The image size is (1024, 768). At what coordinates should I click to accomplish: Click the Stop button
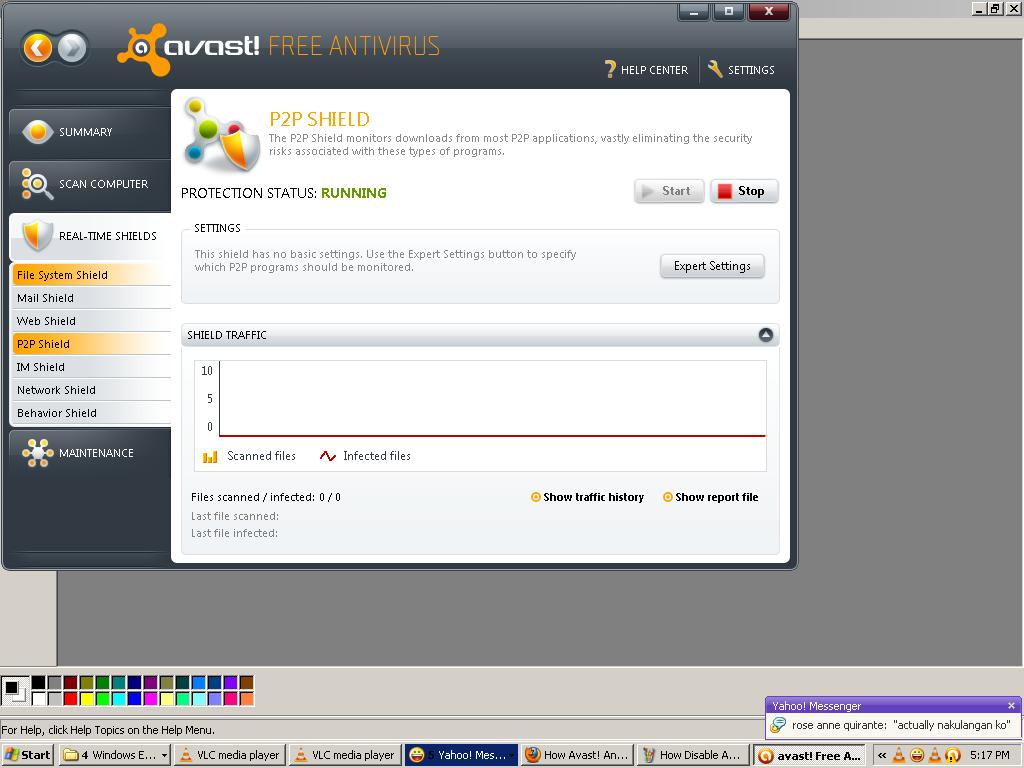tap(744, 191)
